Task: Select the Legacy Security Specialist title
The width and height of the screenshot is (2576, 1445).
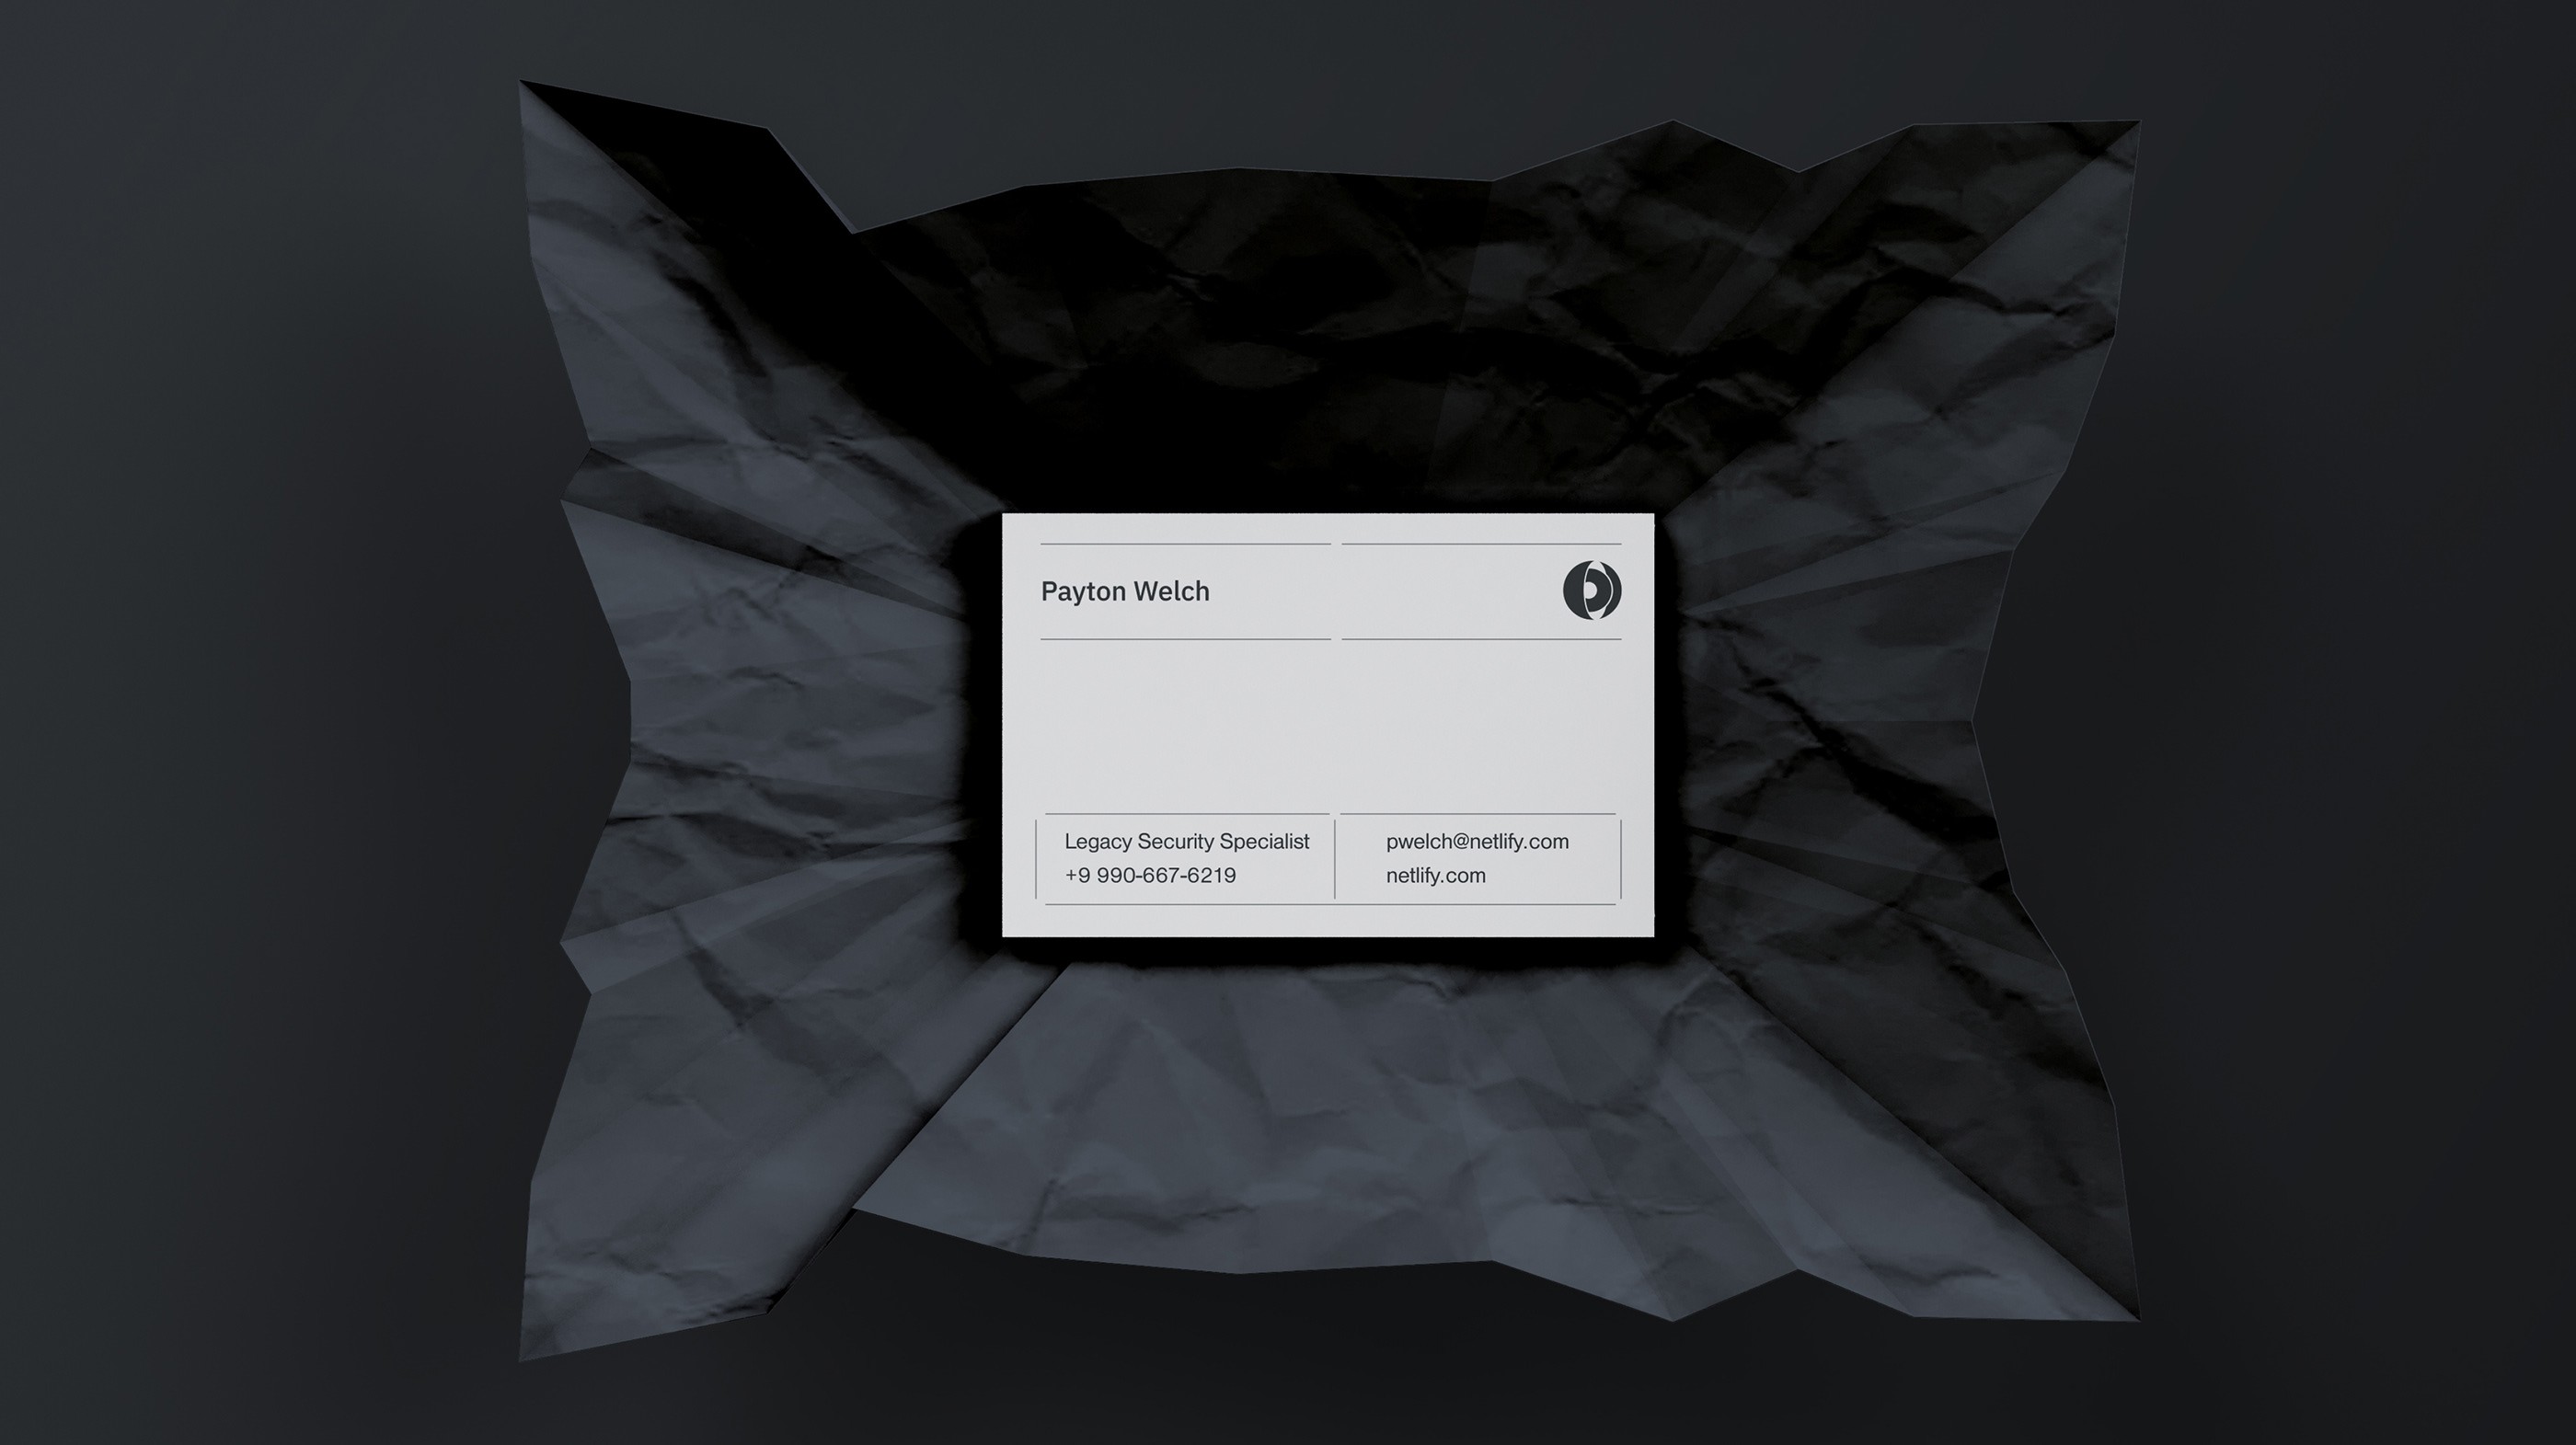Action: (1186, 842)
